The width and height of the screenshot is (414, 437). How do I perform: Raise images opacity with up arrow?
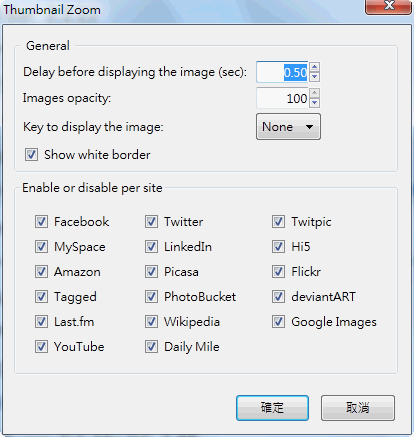point(315,93)
